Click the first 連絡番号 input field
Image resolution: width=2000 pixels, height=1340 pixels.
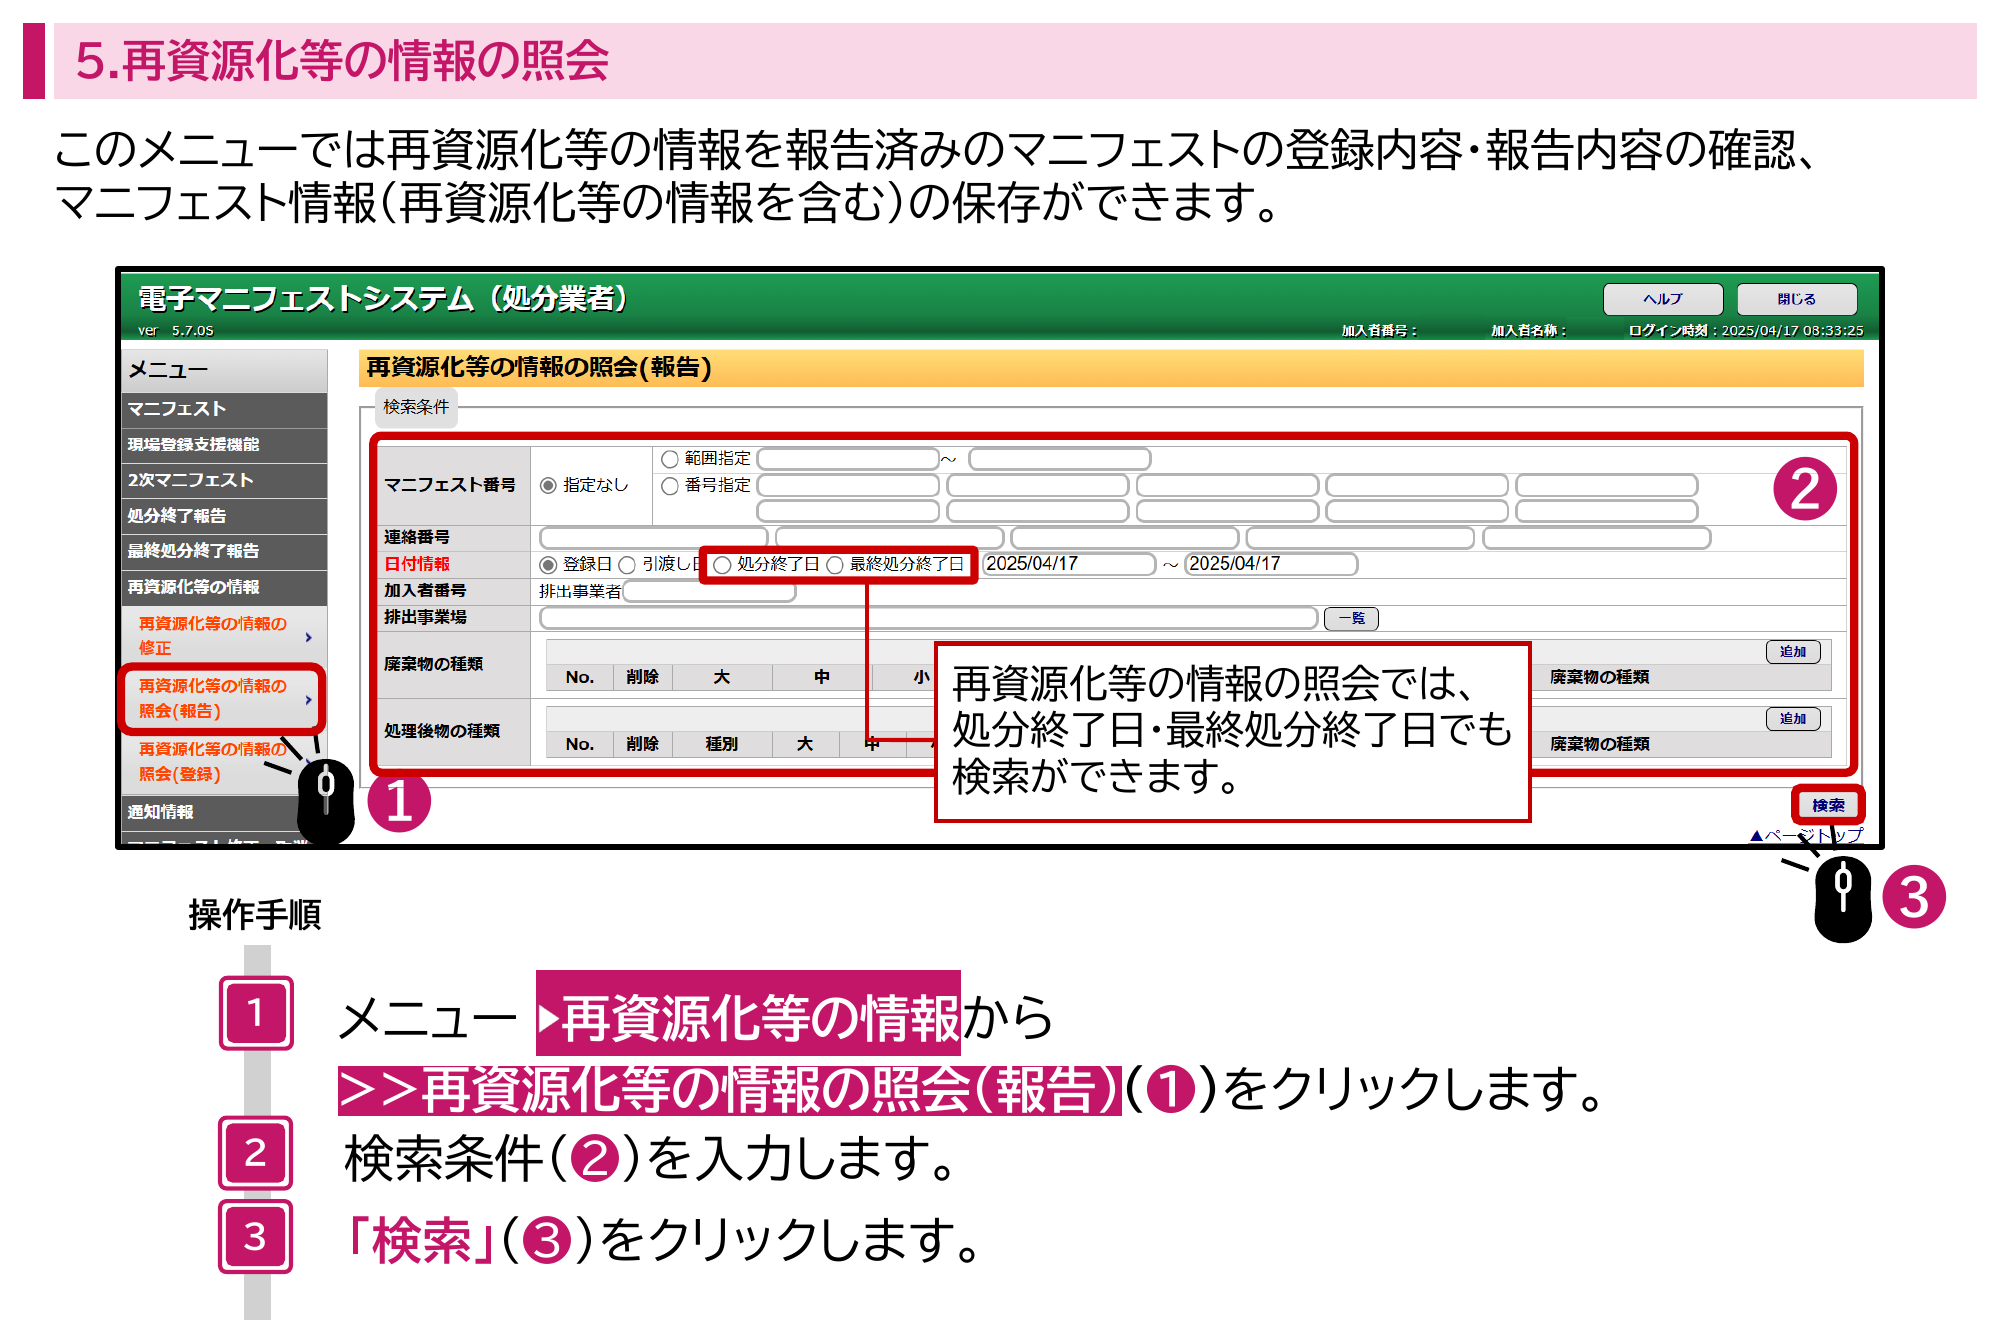pyautogui.click(x=654, y=538)
